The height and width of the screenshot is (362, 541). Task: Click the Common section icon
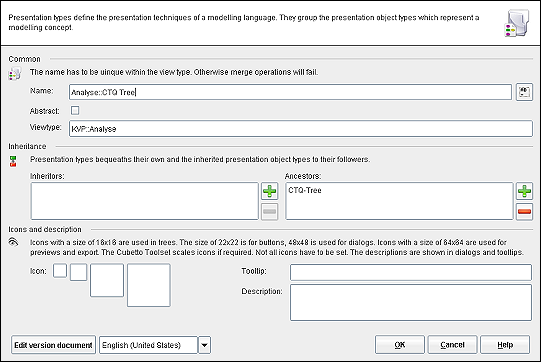14,74
